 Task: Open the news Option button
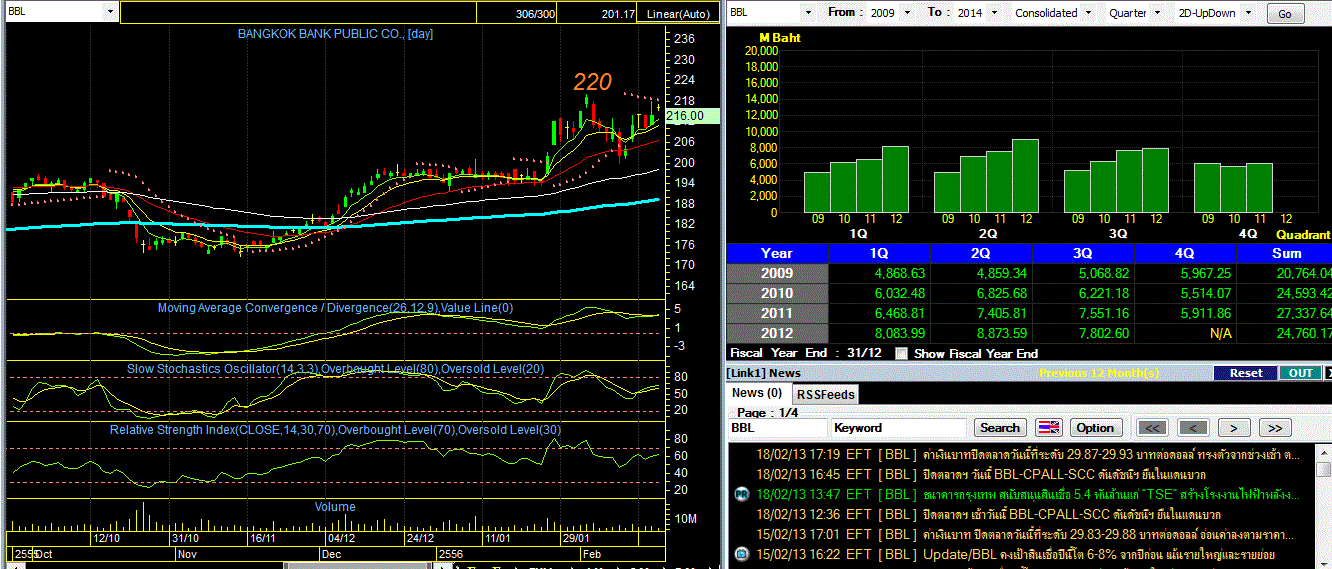(1095, 427)
